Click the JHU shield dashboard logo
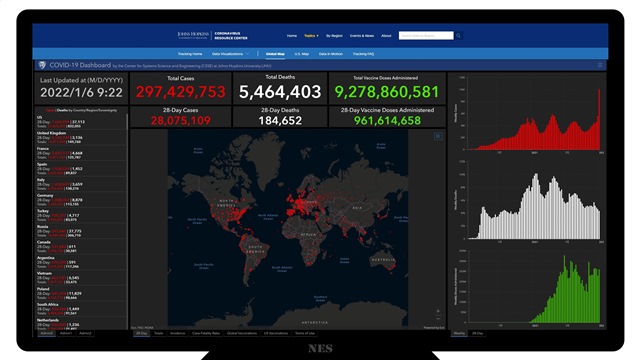640x360 pixels. click(x=42, y=65)
